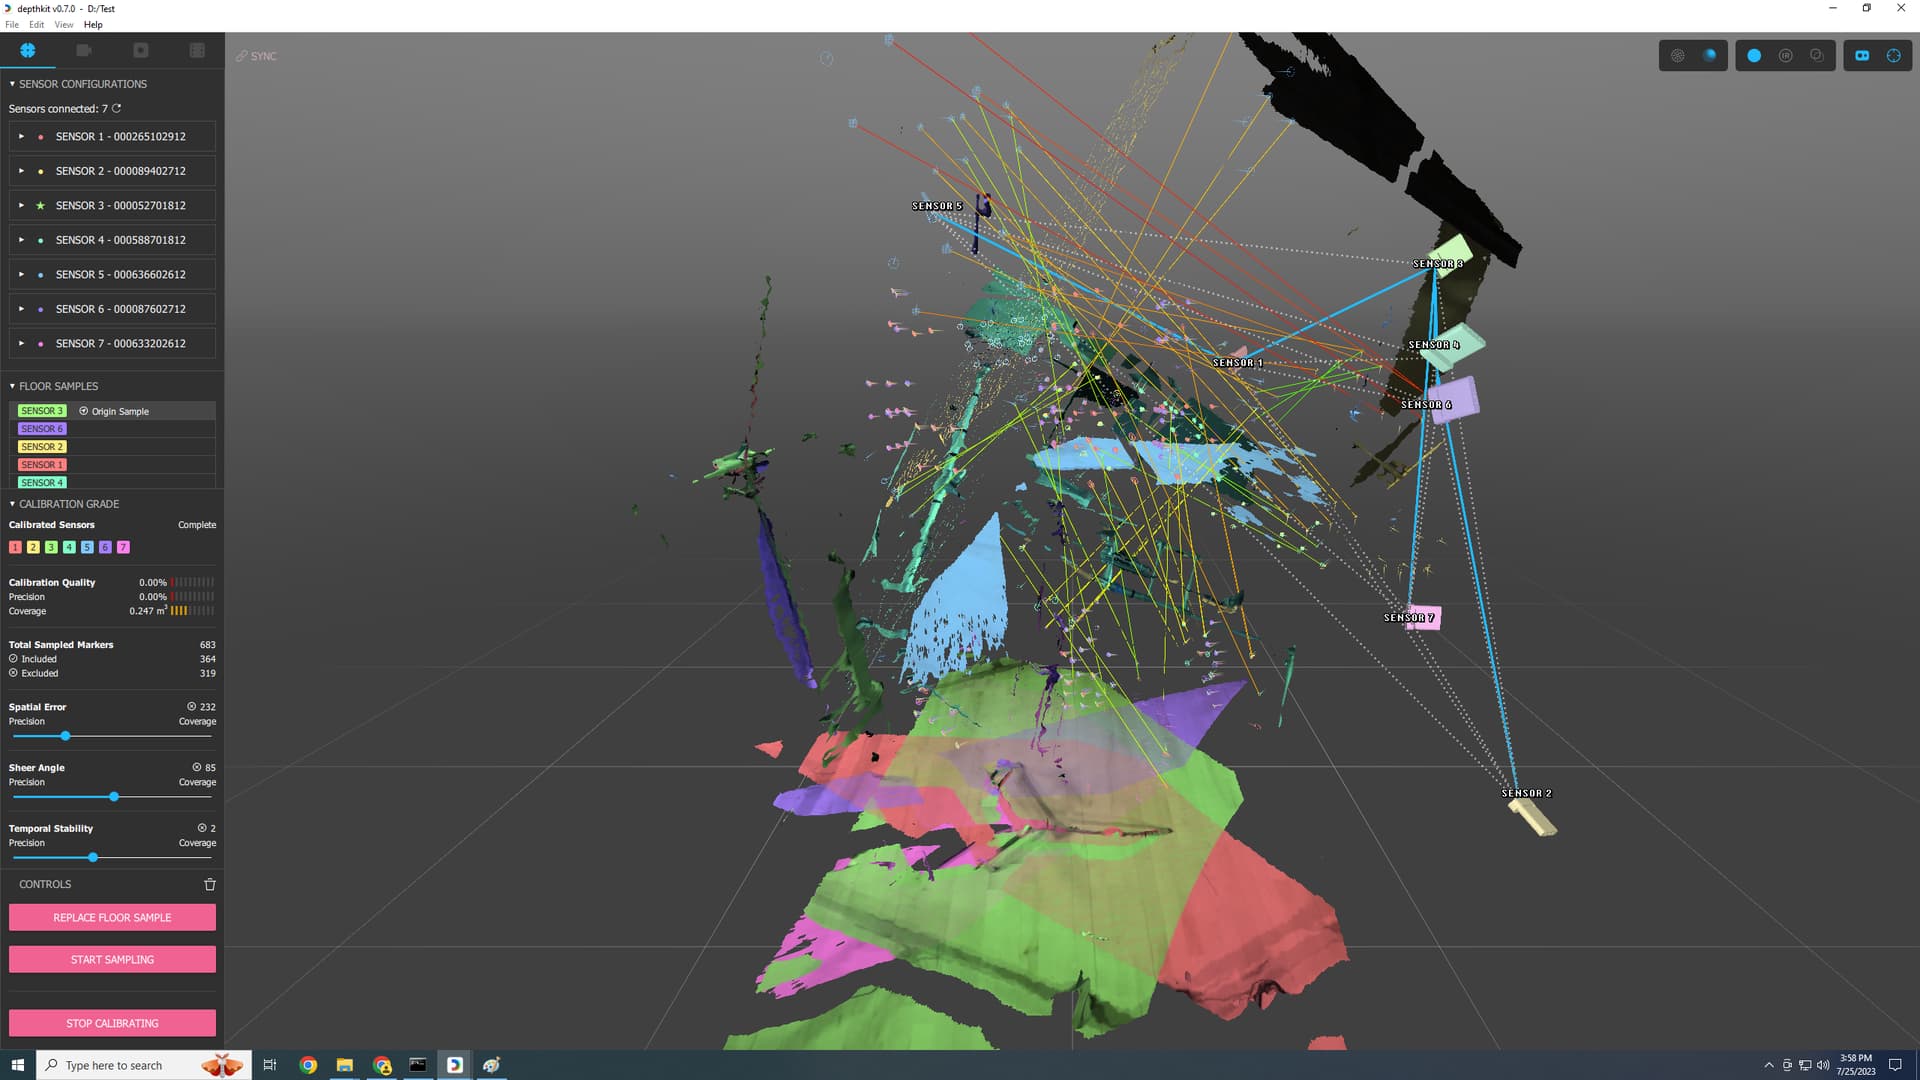Click the VR headset view icon
Screen dimensions: 1920x1080
click(x=1862, y=56)
